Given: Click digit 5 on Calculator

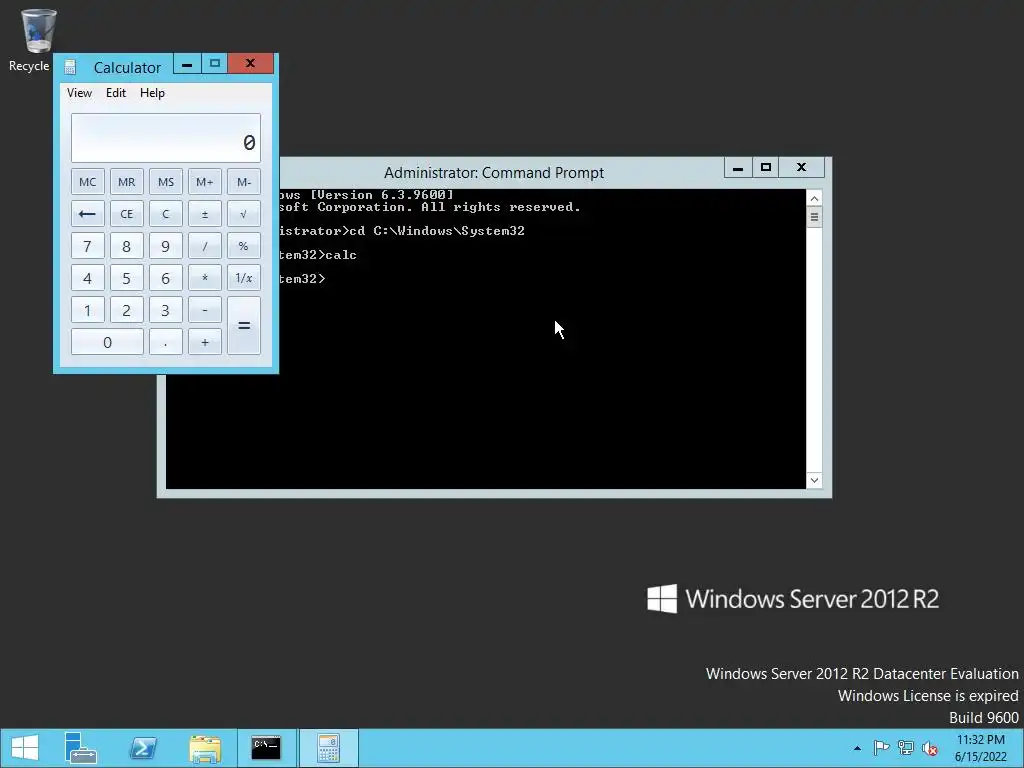Looking at the screenshot, I should 127,278.
